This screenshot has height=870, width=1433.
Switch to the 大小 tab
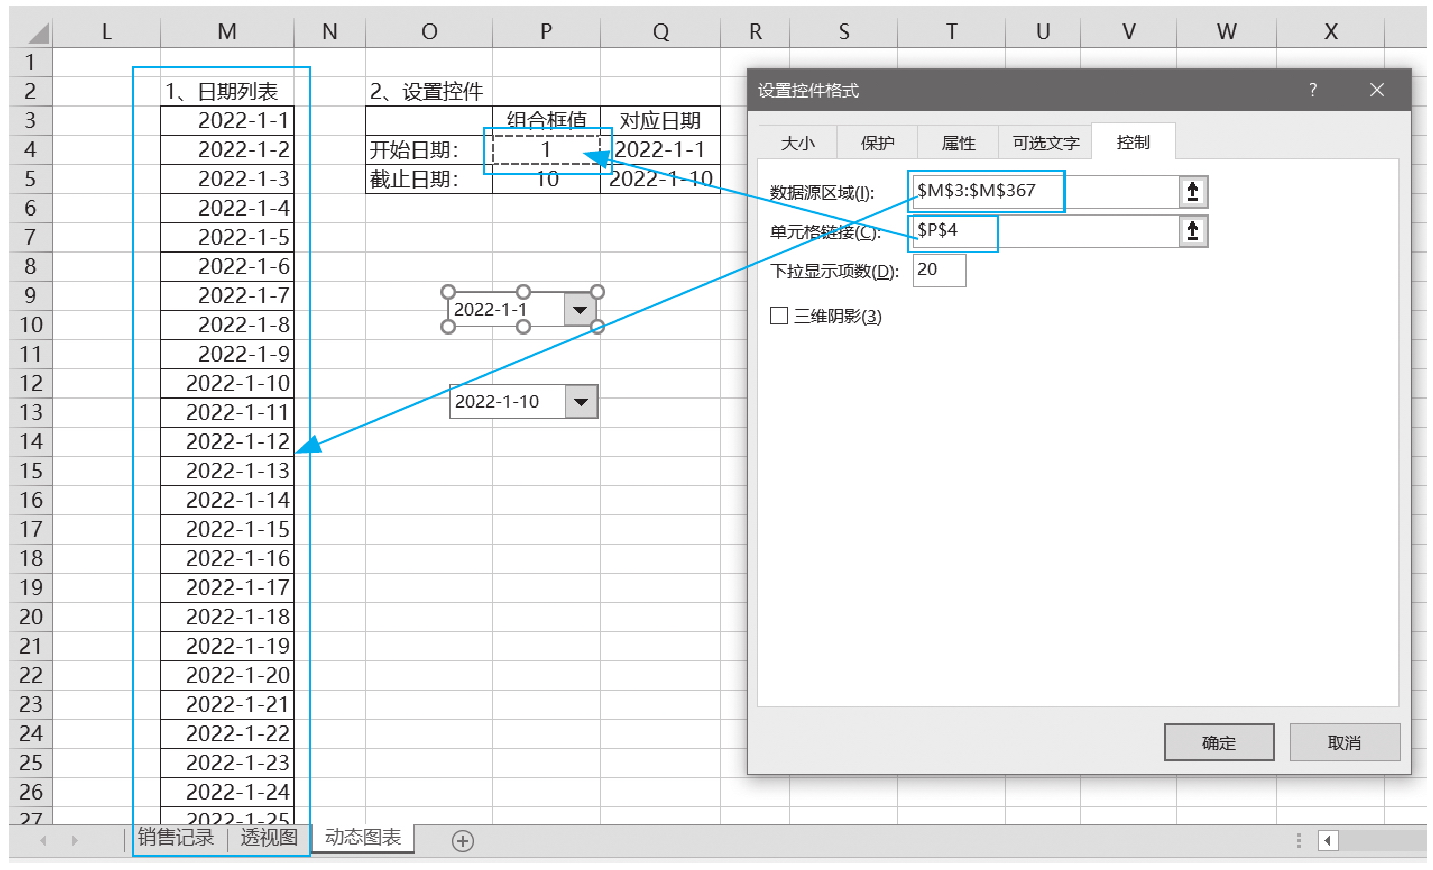coord(797,143)
